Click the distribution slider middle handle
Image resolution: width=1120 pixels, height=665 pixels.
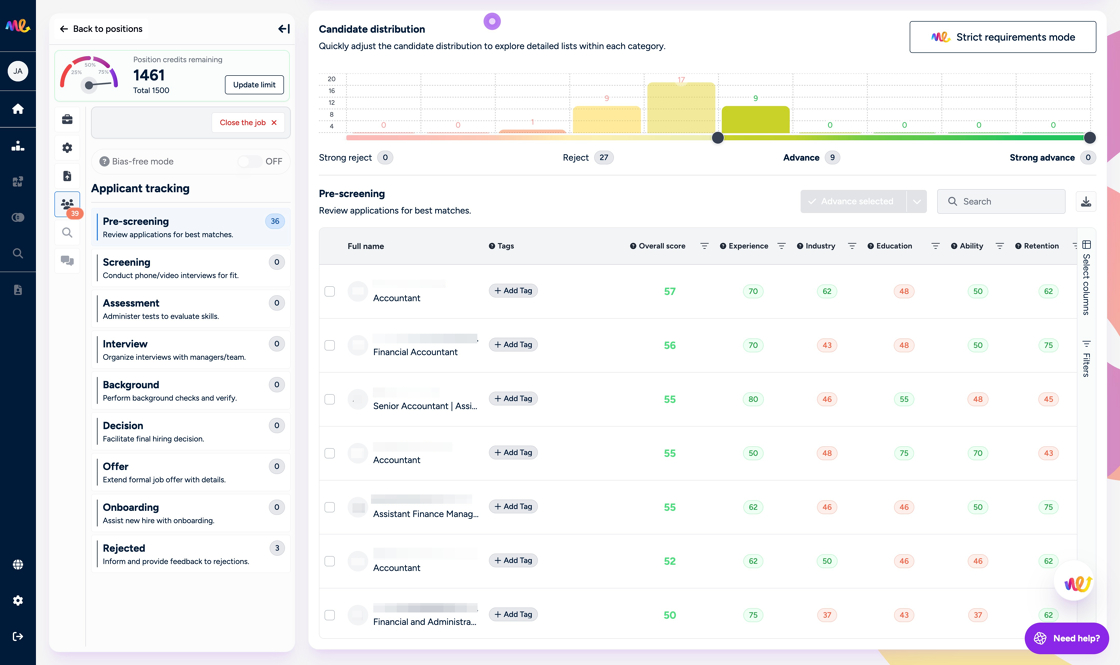pyautogui.click(x=718, y=138)
